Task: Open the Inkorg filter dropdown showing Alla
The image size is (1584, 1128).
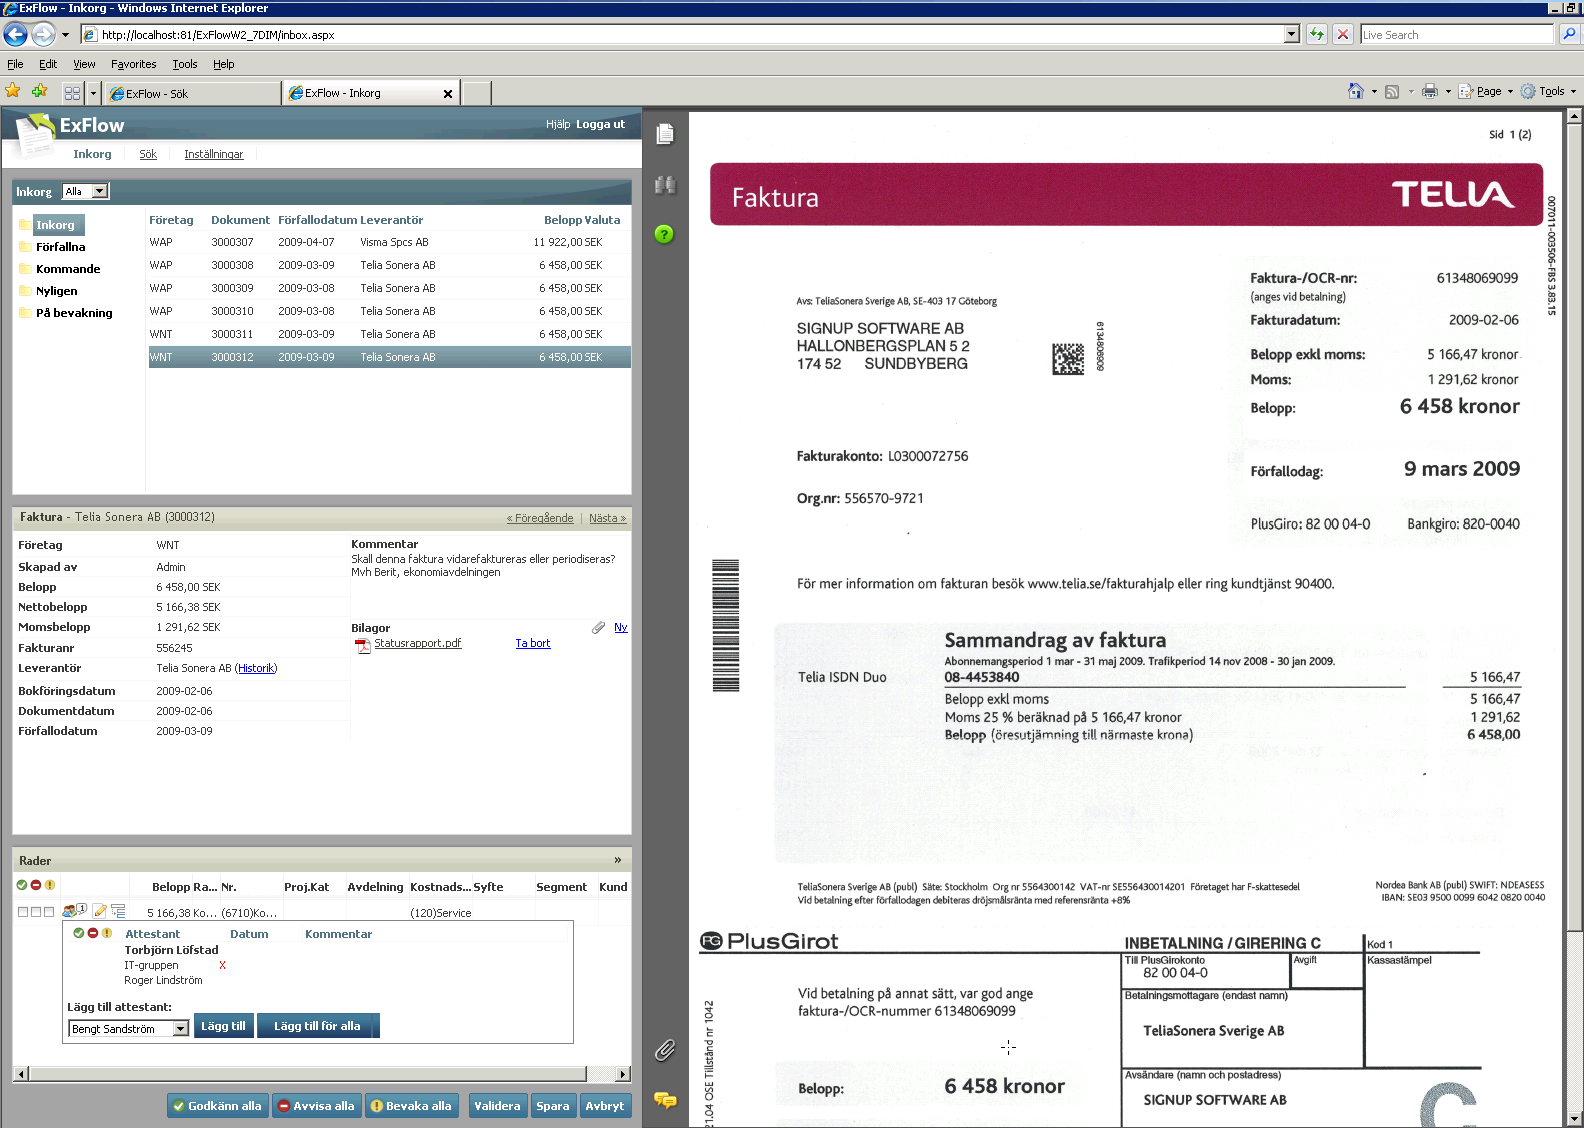Action: pos(86,191)
